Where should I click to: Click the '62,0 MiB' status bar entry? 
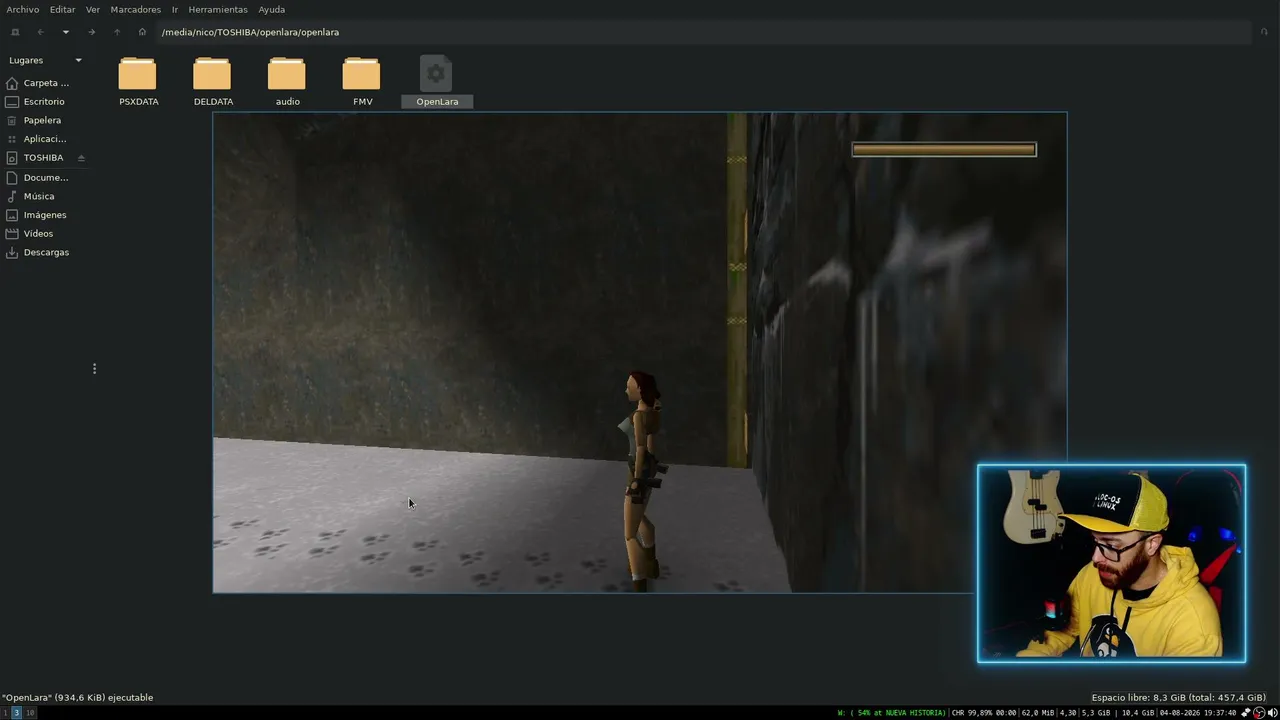point(1038,713)
